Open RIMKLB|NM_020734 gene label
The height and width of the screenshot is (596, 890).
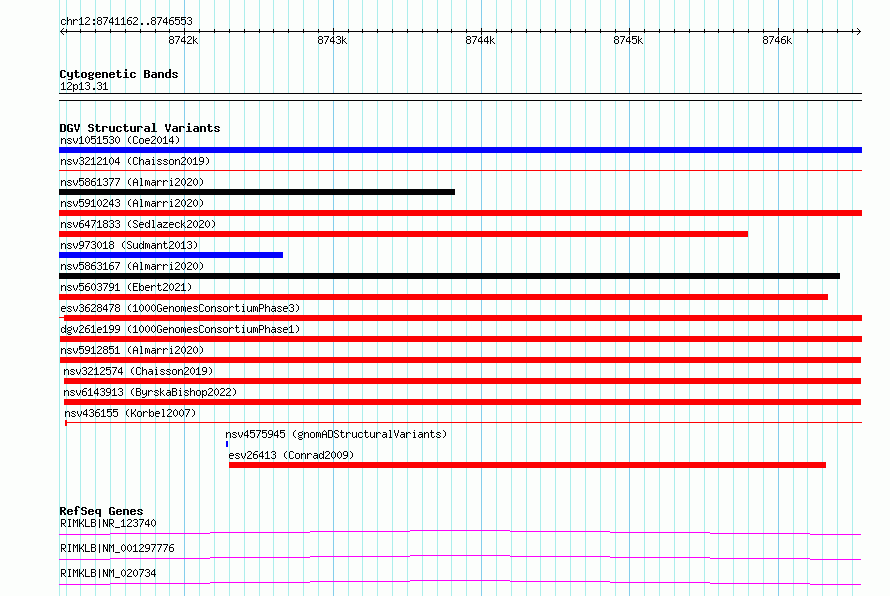click(108, 573)
